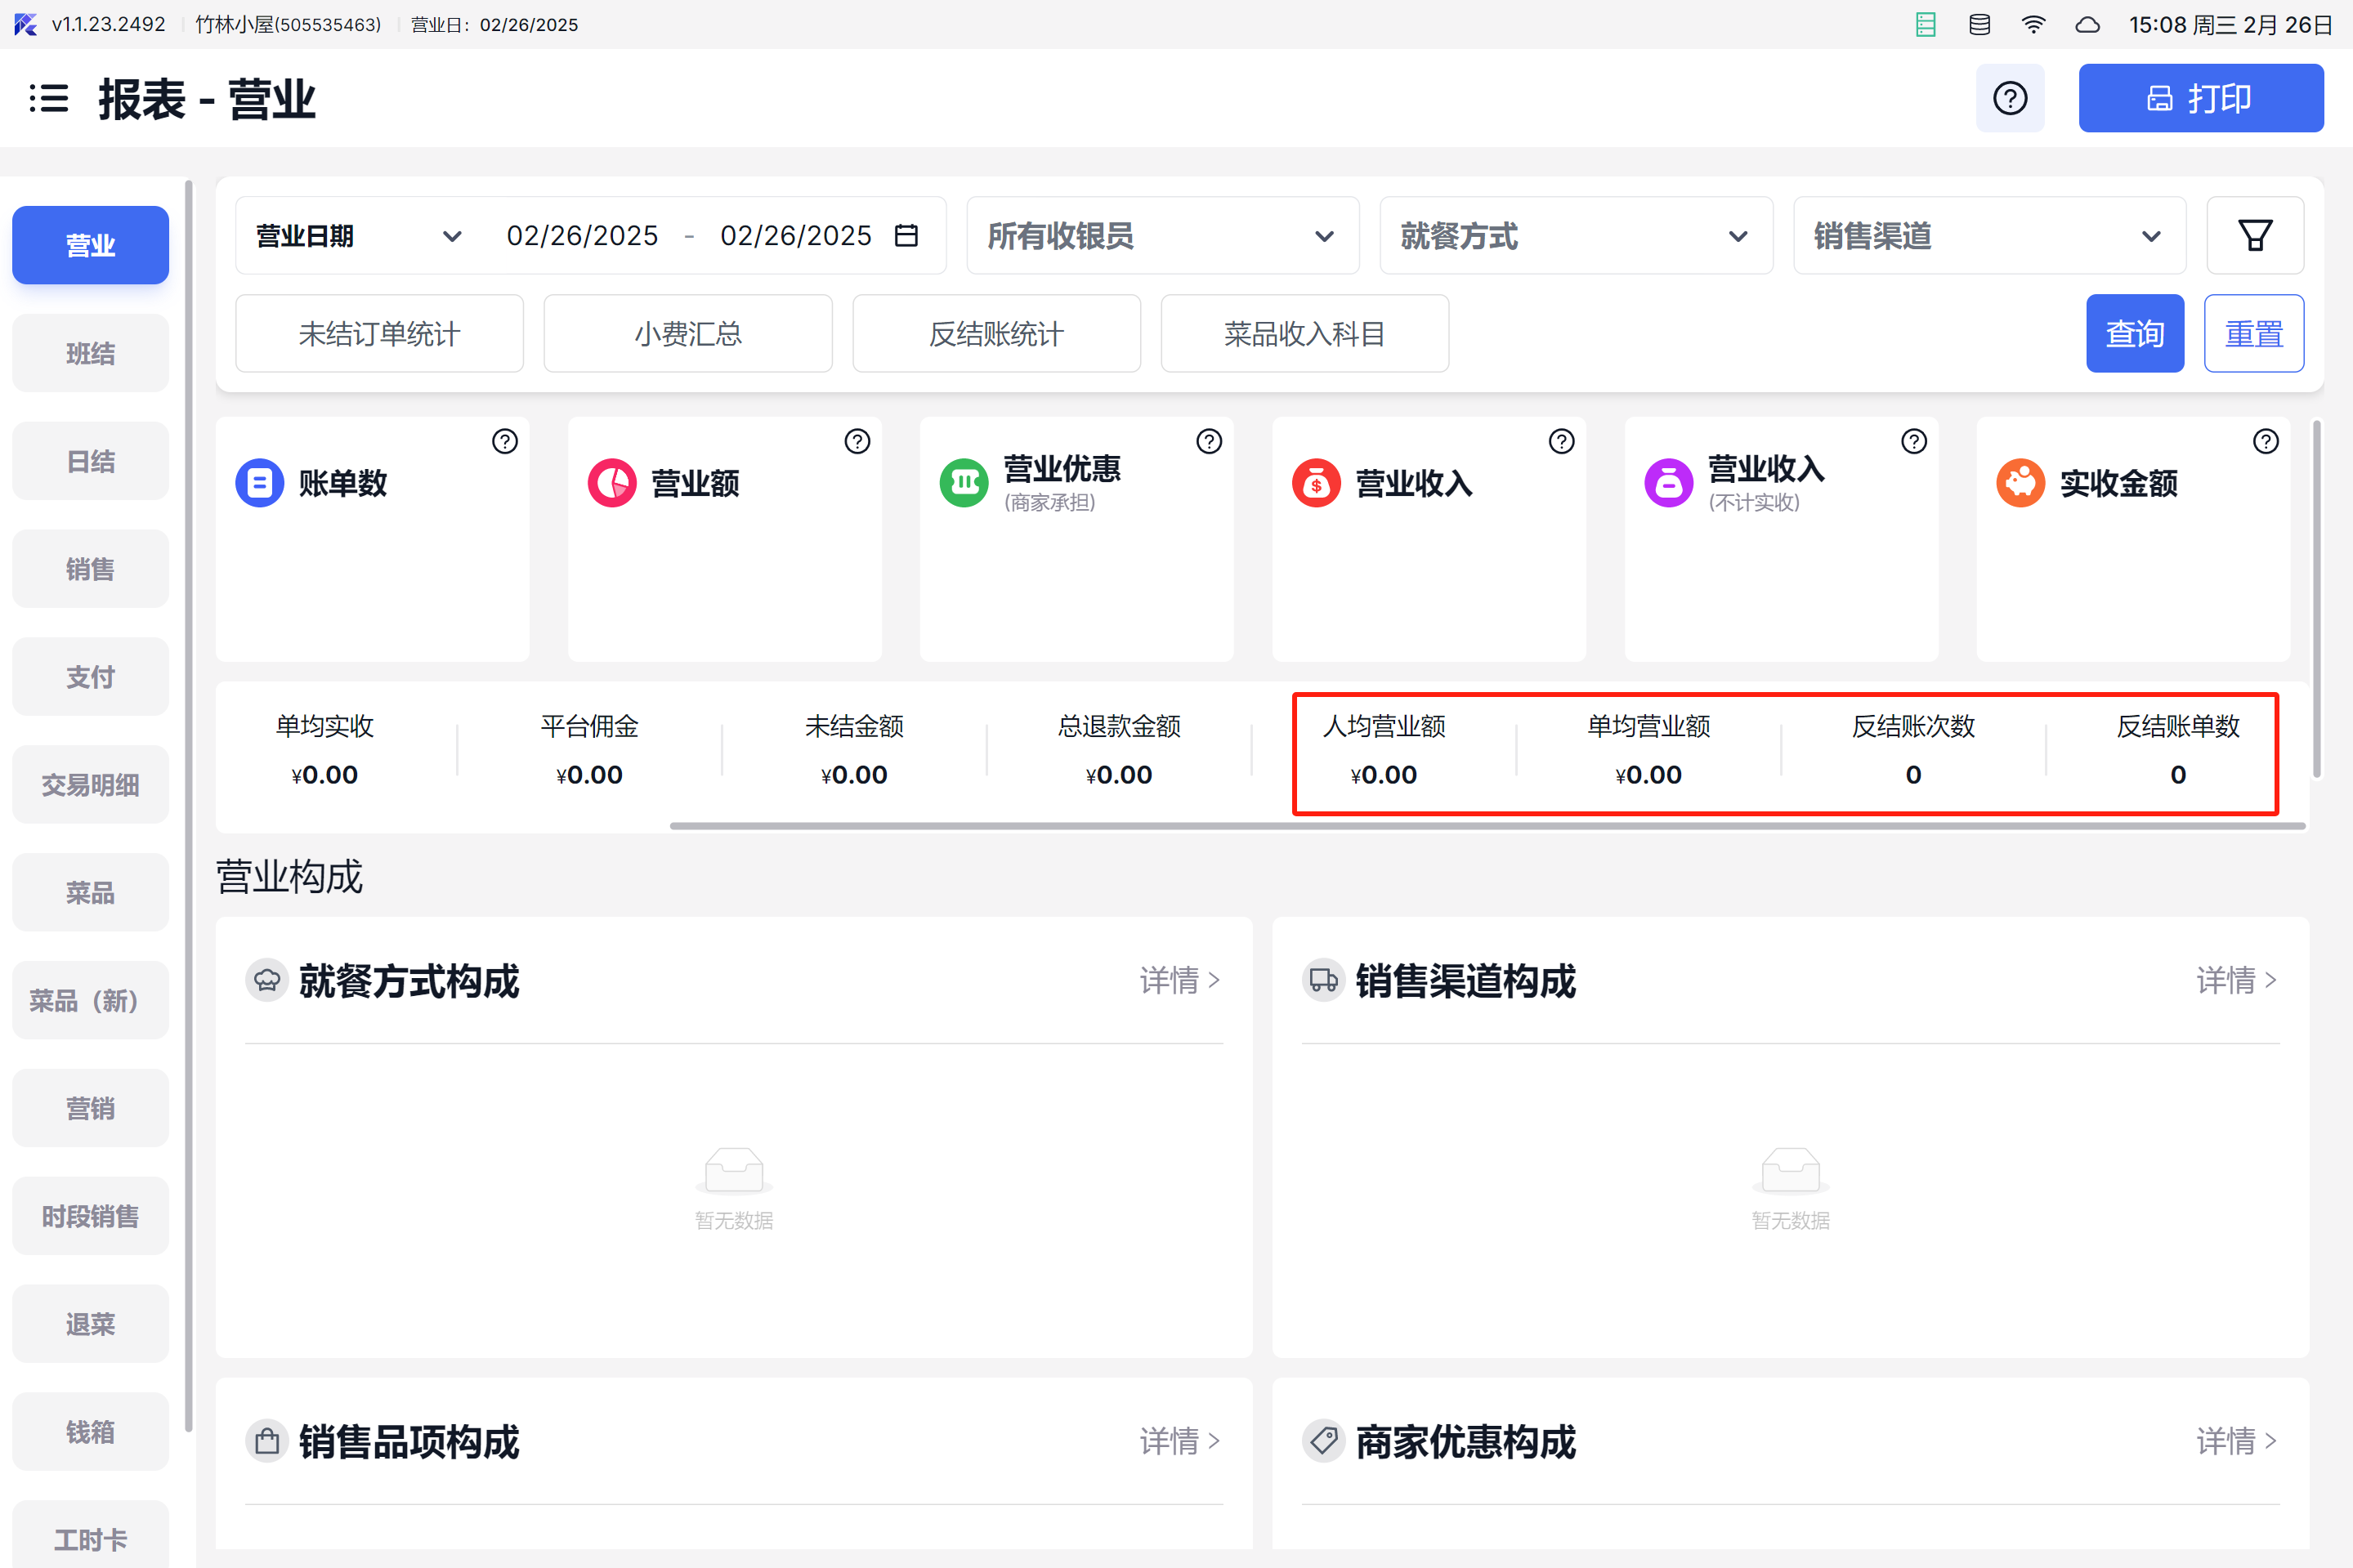2353x1568 pixels.
Task: Click the orange 实收金额 piggy bank icon
Action: pos(2020,483)
